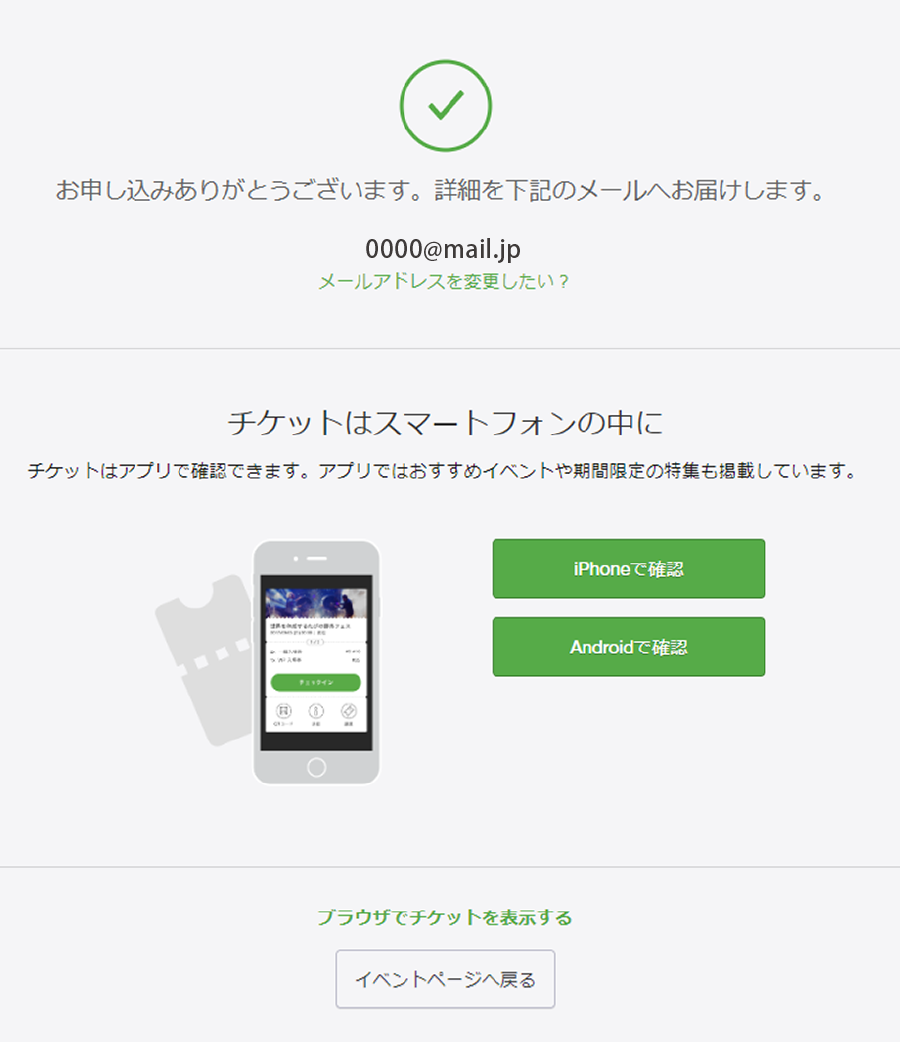900x1042 pixels.
Task: Click the 1/1 page indicator in the phone mockup
Action: pyautogui.click(x=315, y=642)
